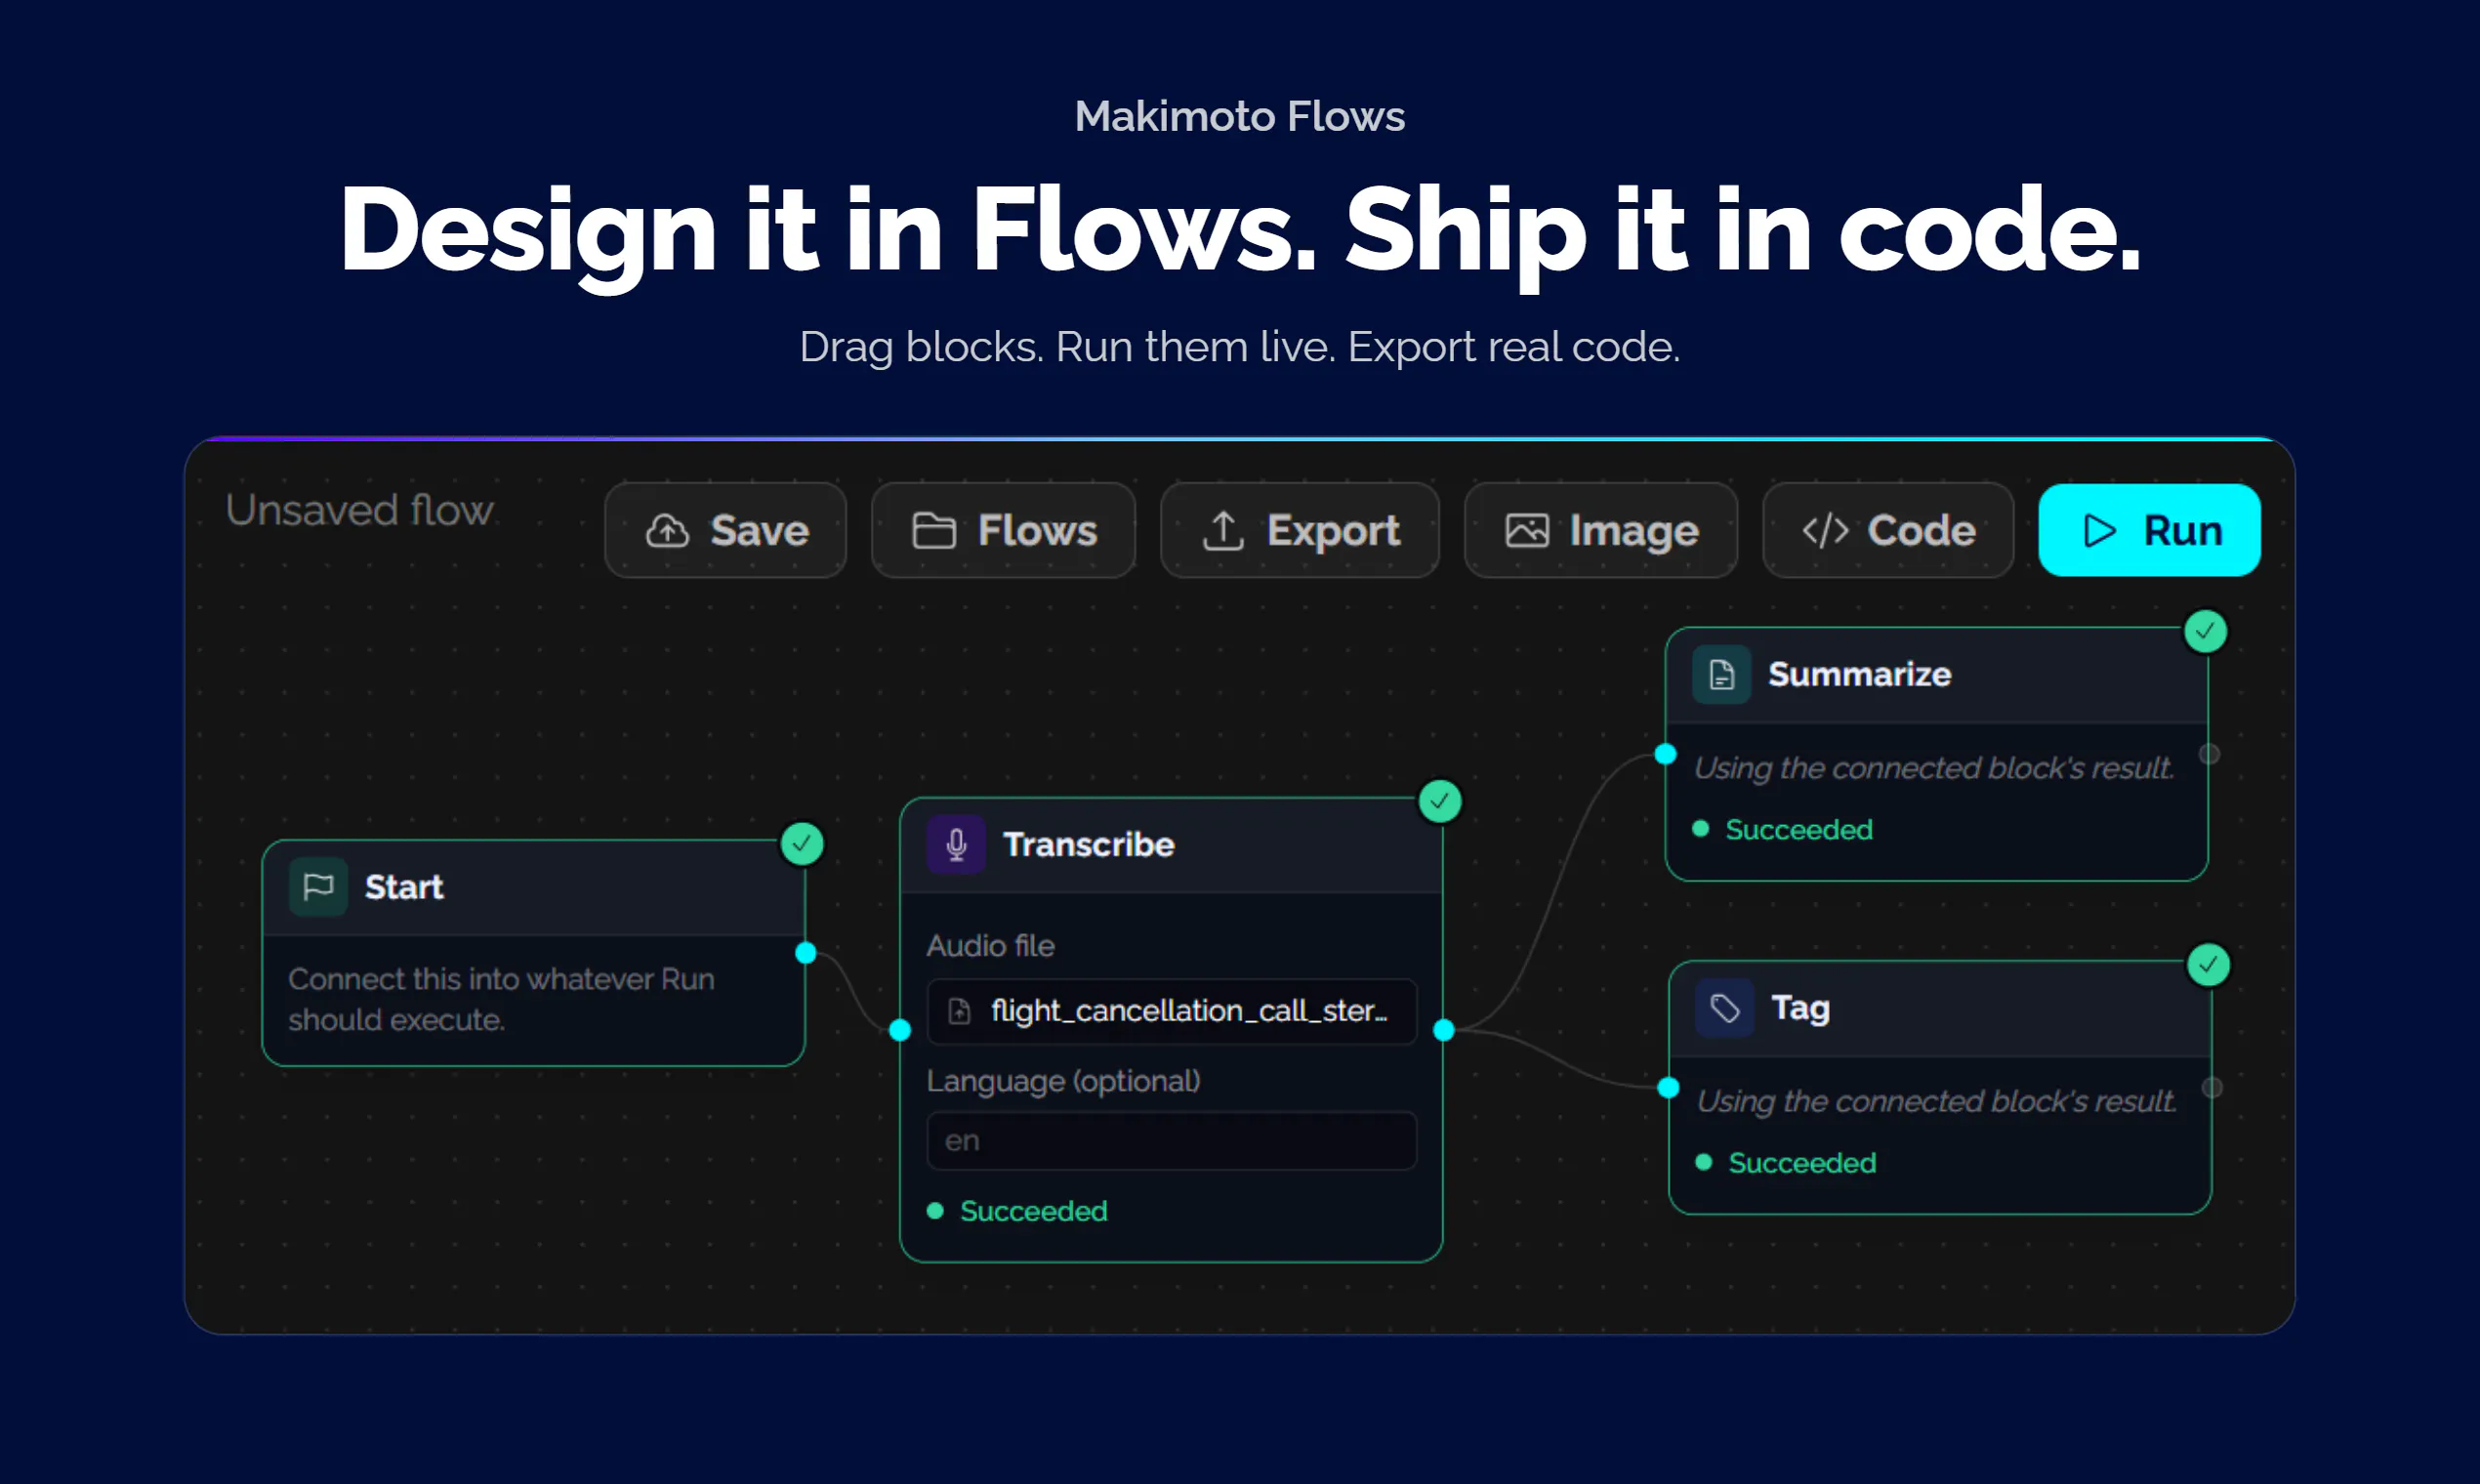View generated code via Code button

(x=1888, y=530)
